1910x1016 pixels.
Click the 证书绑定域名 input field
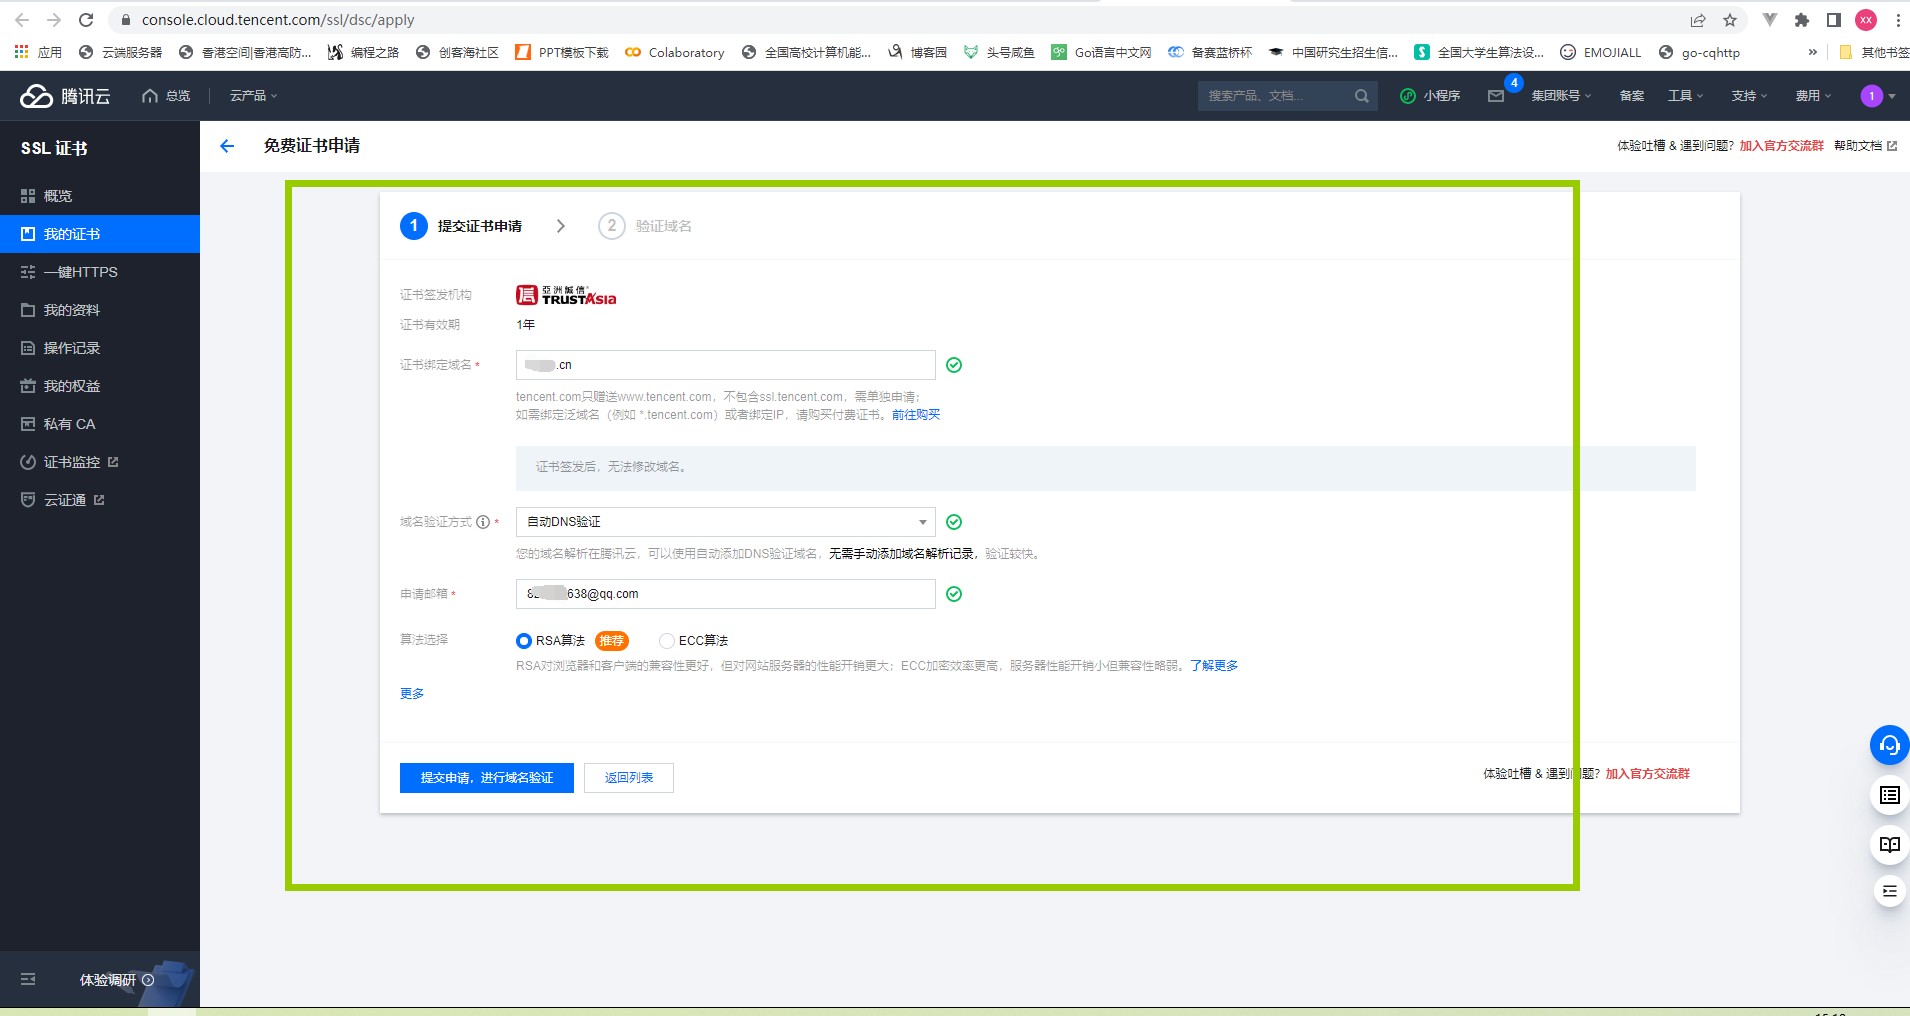(x=726, y=365)
